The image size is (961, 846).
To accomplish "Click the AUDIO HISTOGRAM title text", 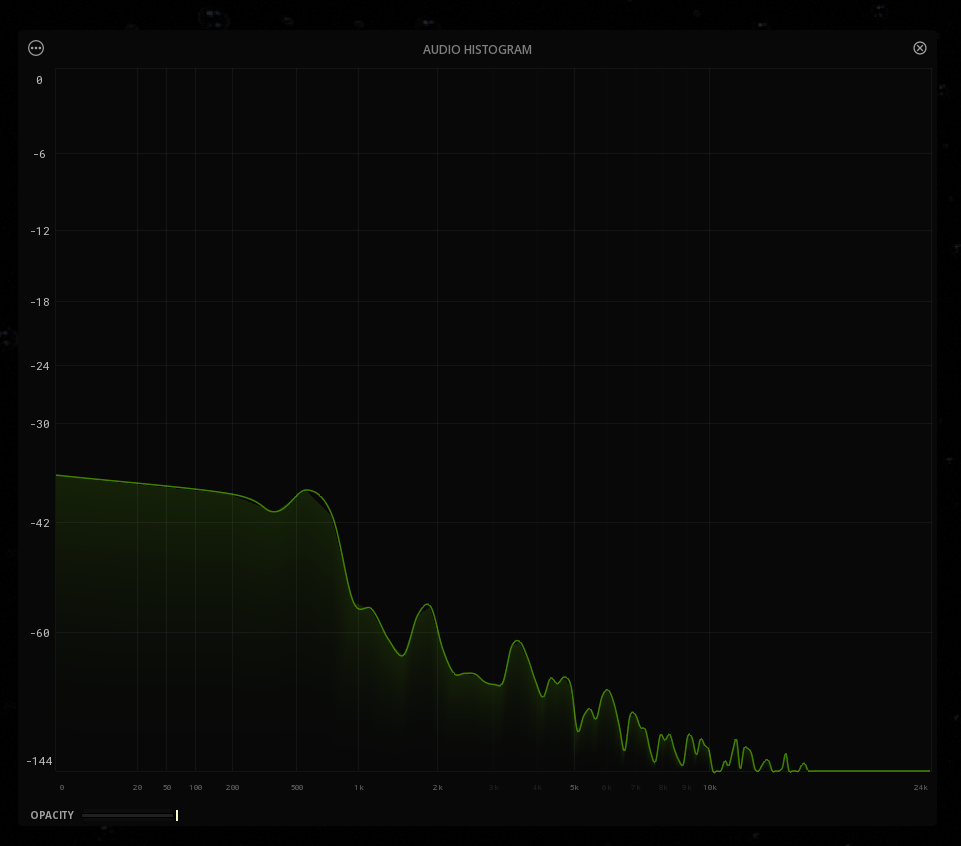I will pos(477,49).
